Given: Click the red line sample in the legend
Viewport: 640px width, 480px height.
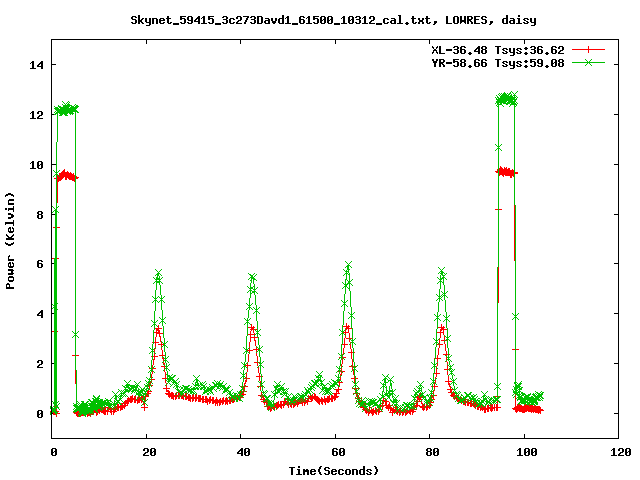Looking at the screenshot, I should tap(588, 50).
